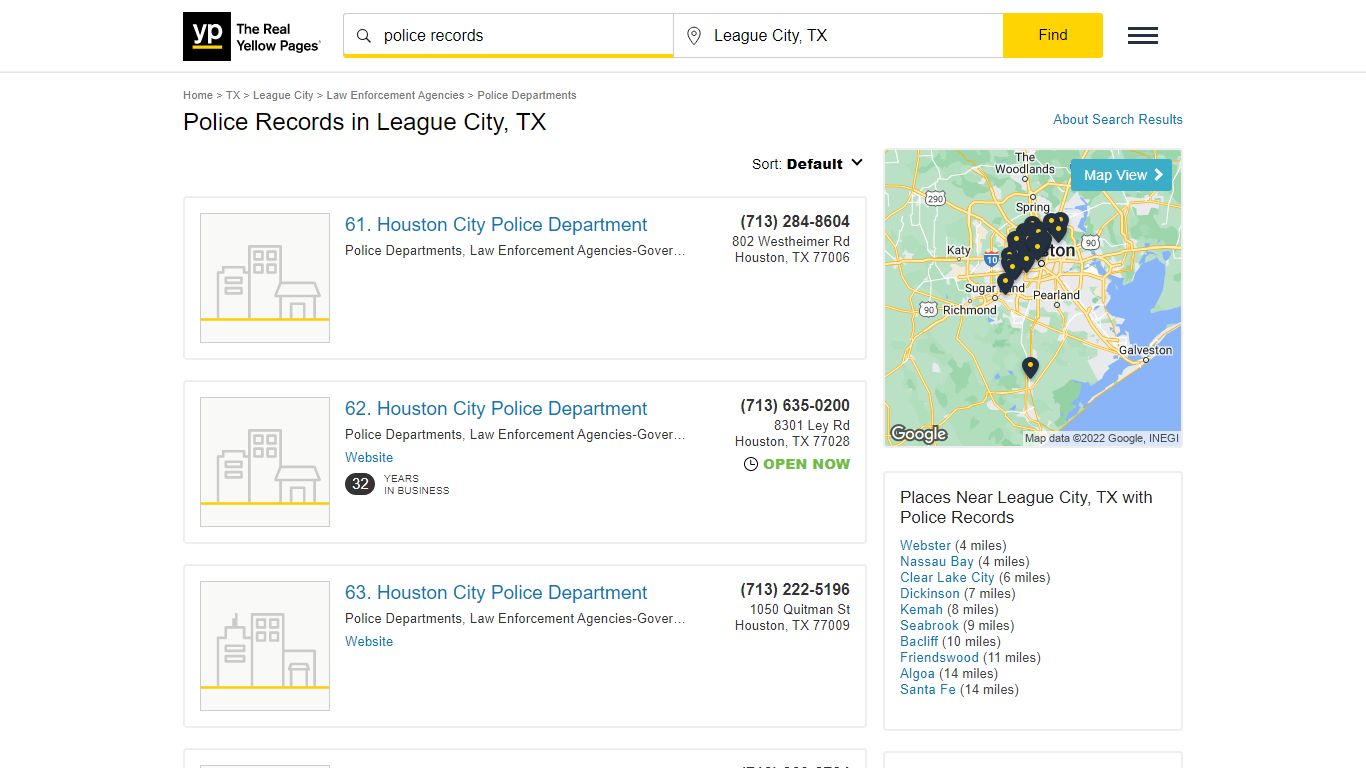The width and height of the screenshot is (1366, 768).
Task: Click address 1050 Quitman St
Action: tap(800, 609)
